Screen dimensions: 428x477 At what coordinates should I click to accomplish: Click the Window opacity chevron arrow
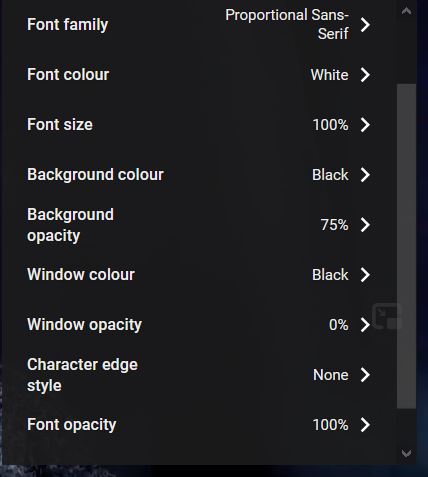coord(365,325)
